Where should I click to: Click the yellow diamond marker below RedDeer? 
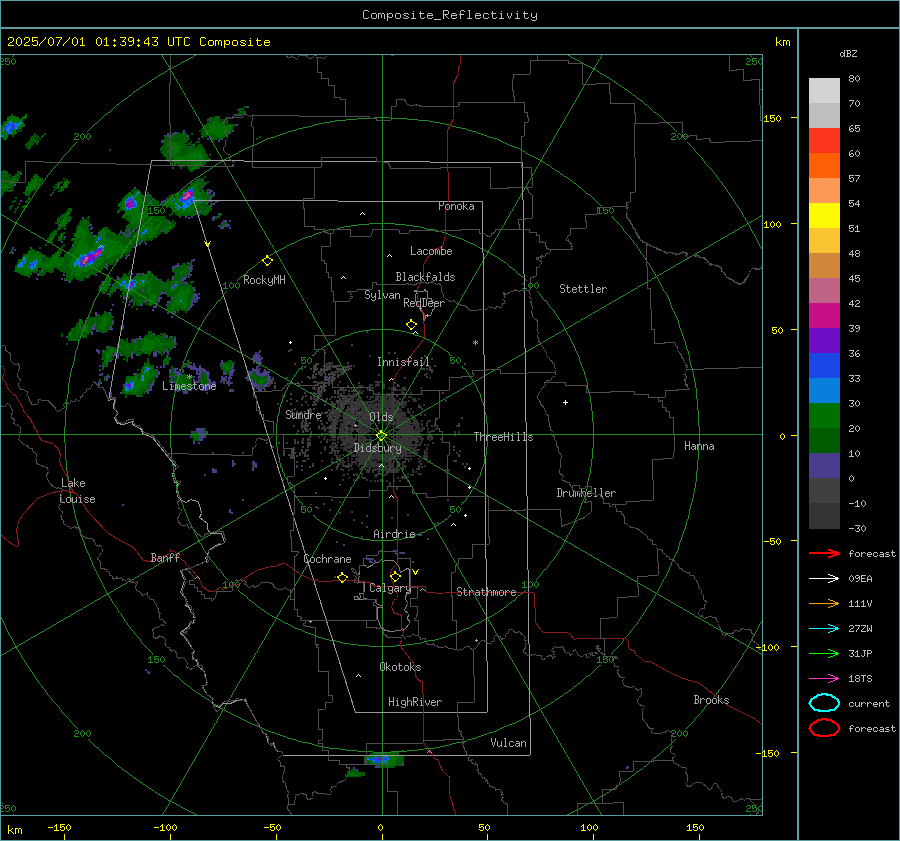[x=411, y=325]
